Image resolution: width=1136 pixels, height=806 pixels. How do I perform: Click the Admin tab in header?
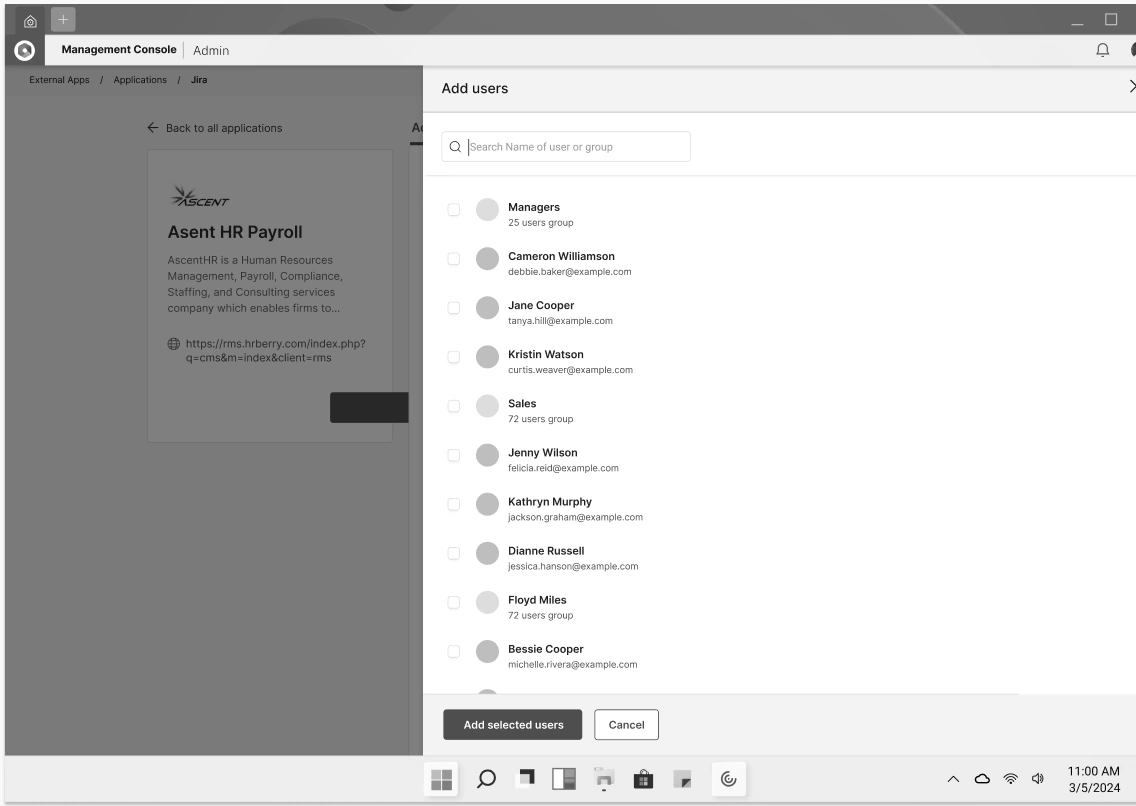tap(211, 50)
